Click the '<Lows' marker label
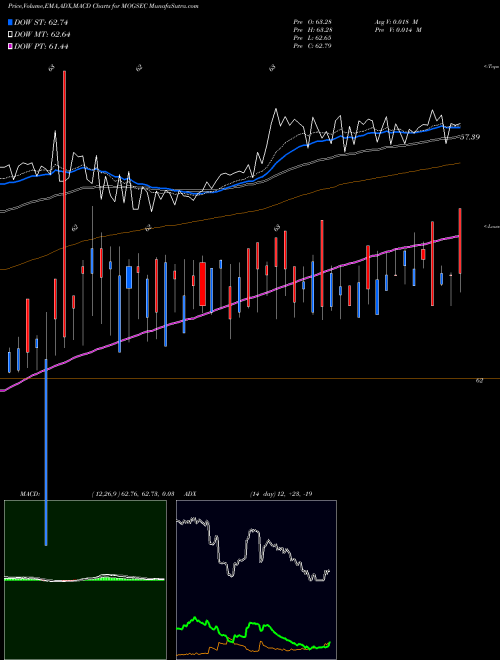 click(x=491, y=226)
